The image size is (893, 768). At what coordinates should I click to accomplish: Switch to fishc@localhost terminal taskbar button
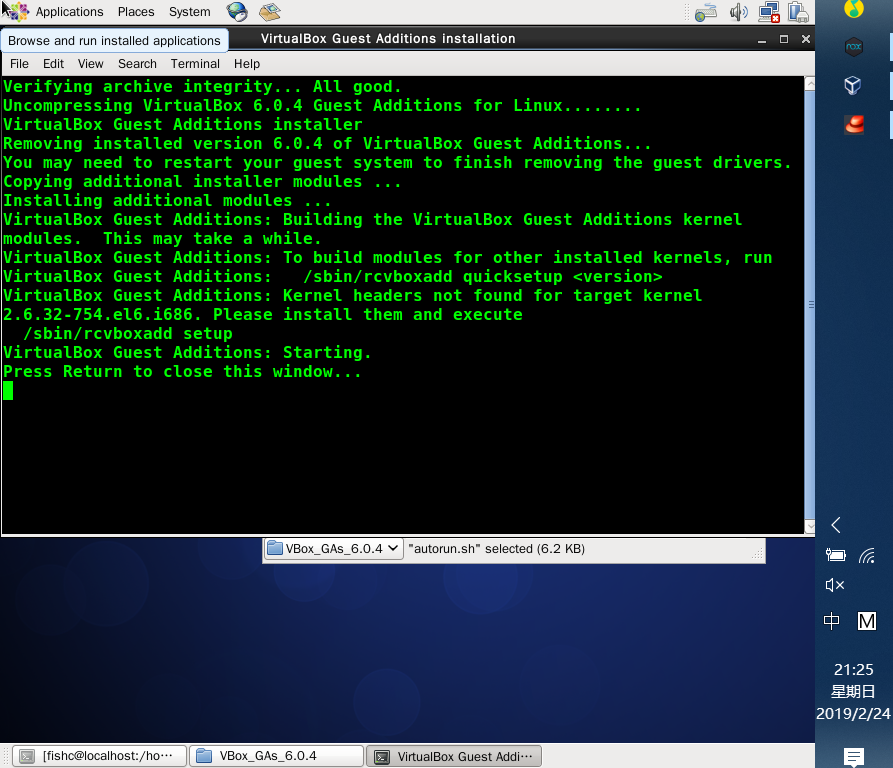(x=100, y=756)
